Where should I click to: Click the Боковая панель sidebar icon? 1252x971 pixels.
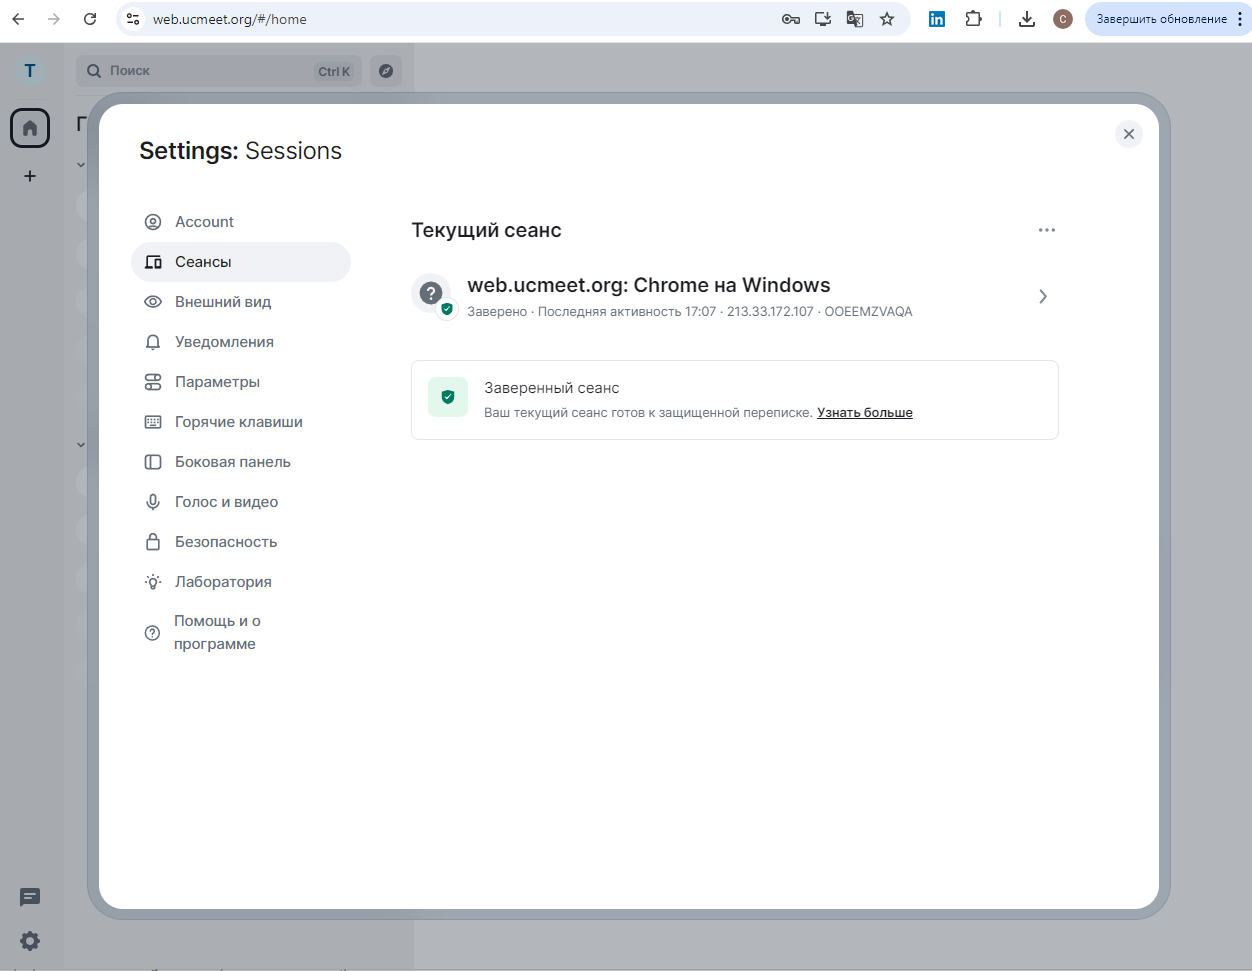click(x=152, y=461)
